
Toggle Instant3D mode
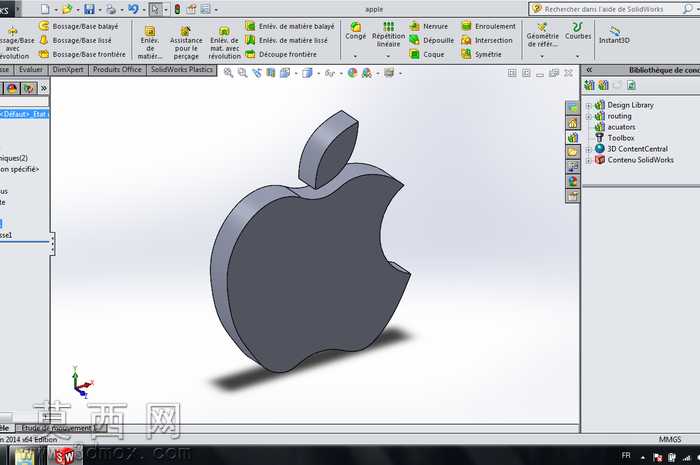(614, 35)
